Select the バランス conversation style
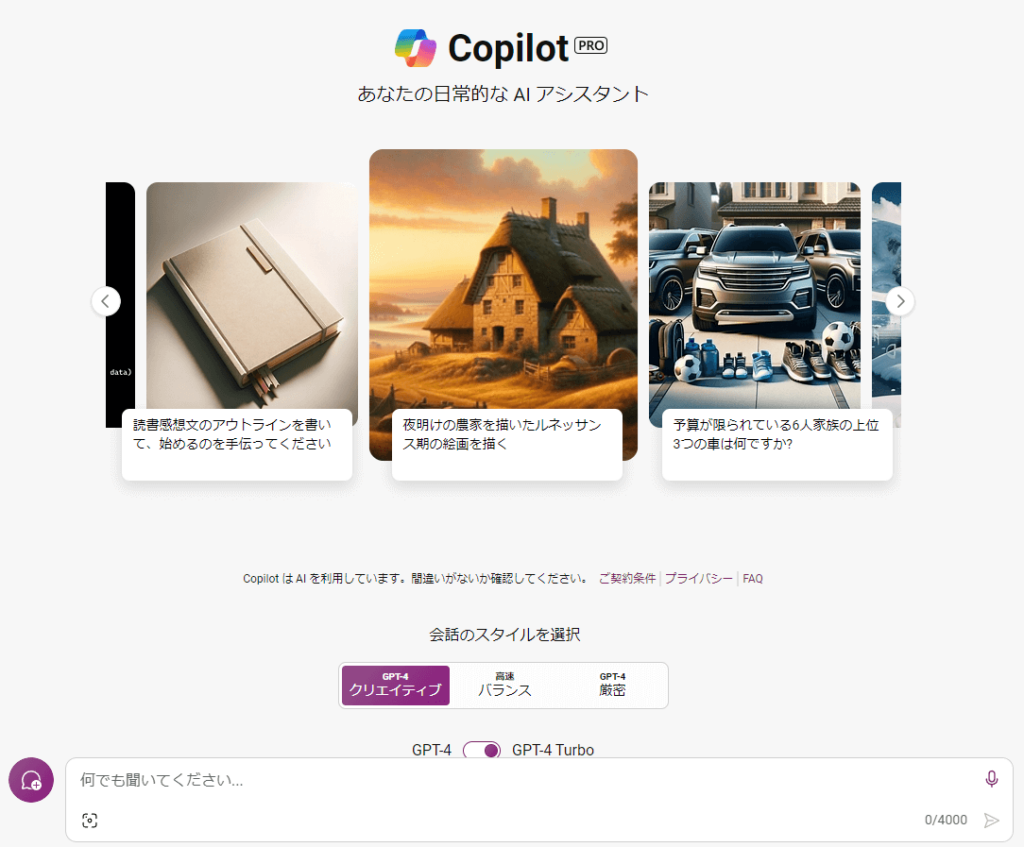The image size is (1024, 847). (x=504, y=685)
